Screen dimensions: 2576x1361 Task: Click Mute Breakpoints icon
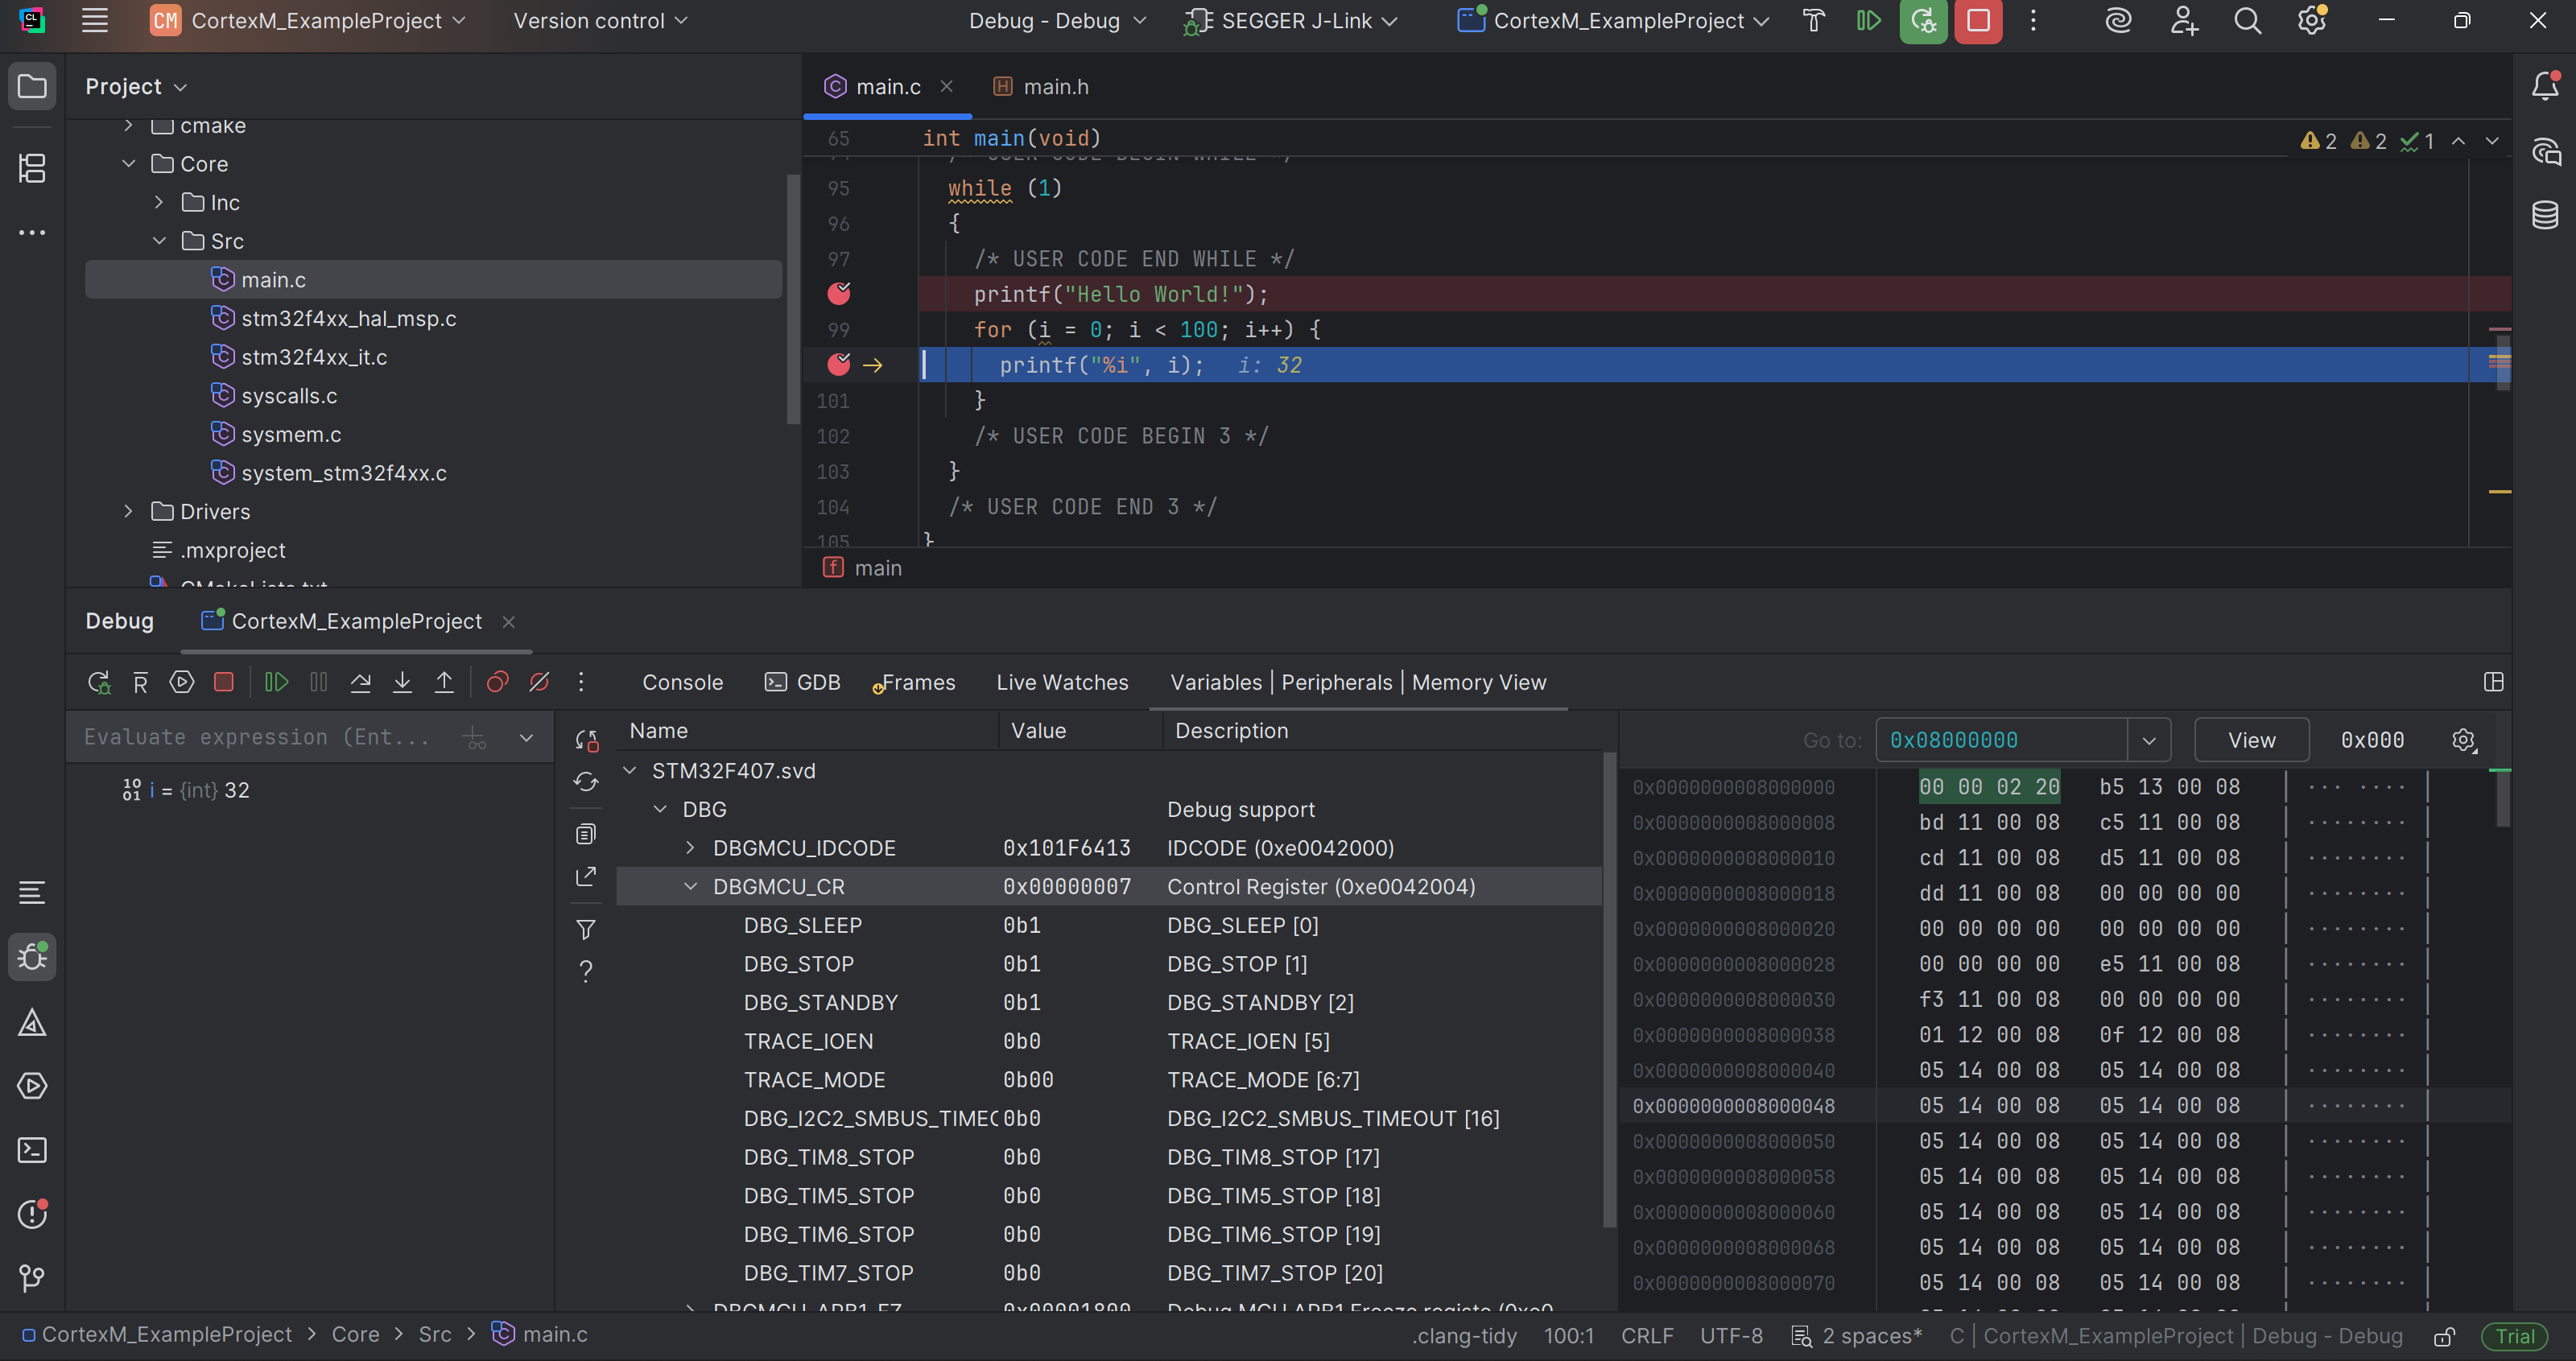click(539, 682)
